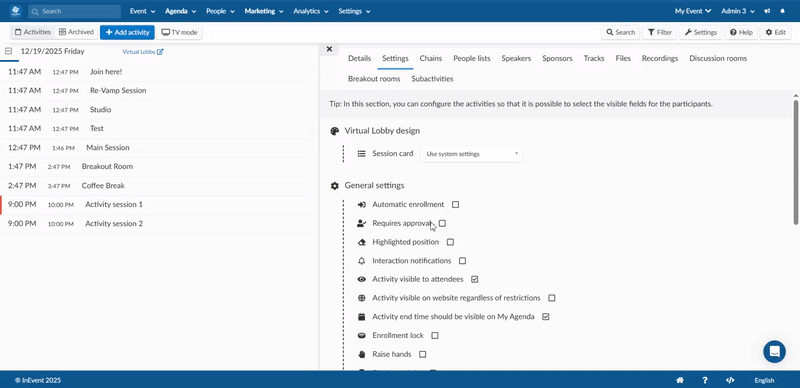The image size is (800, 388).
Task: Click the My Agenda calendar icon
Action: click(362, 317)
